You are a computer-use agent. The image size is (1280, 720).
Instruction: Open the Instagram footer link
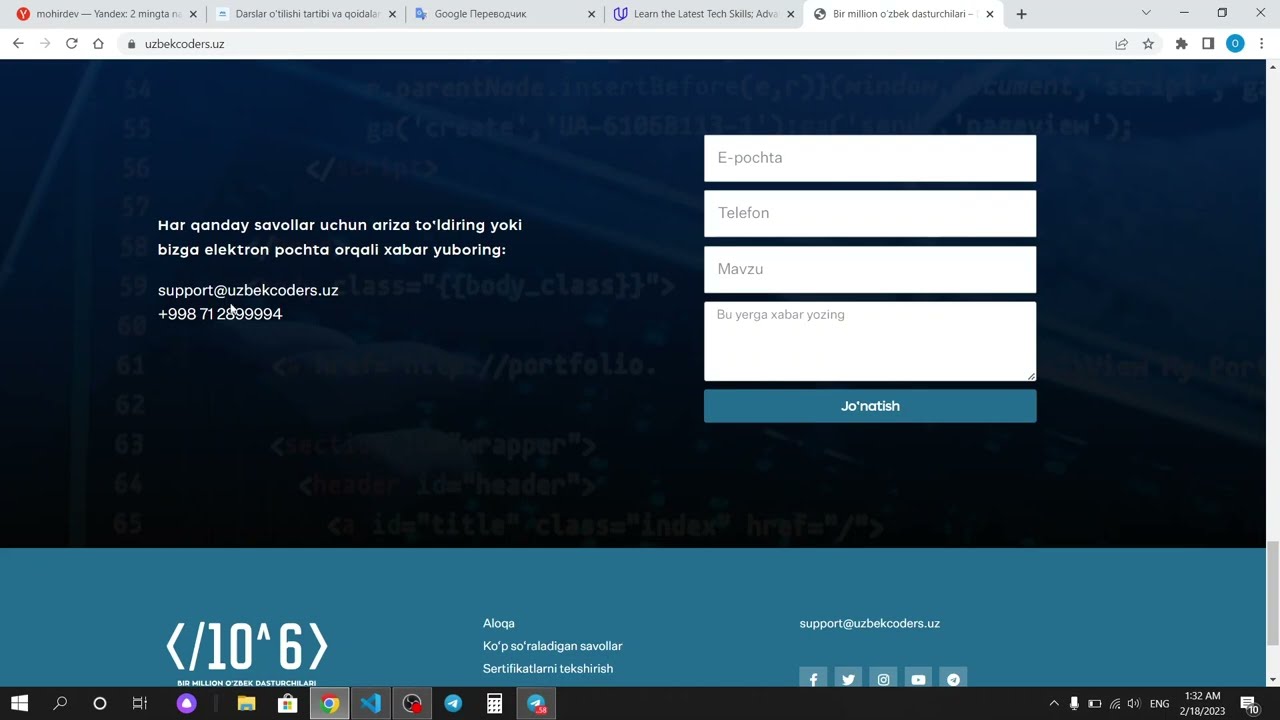coord(883,679)
